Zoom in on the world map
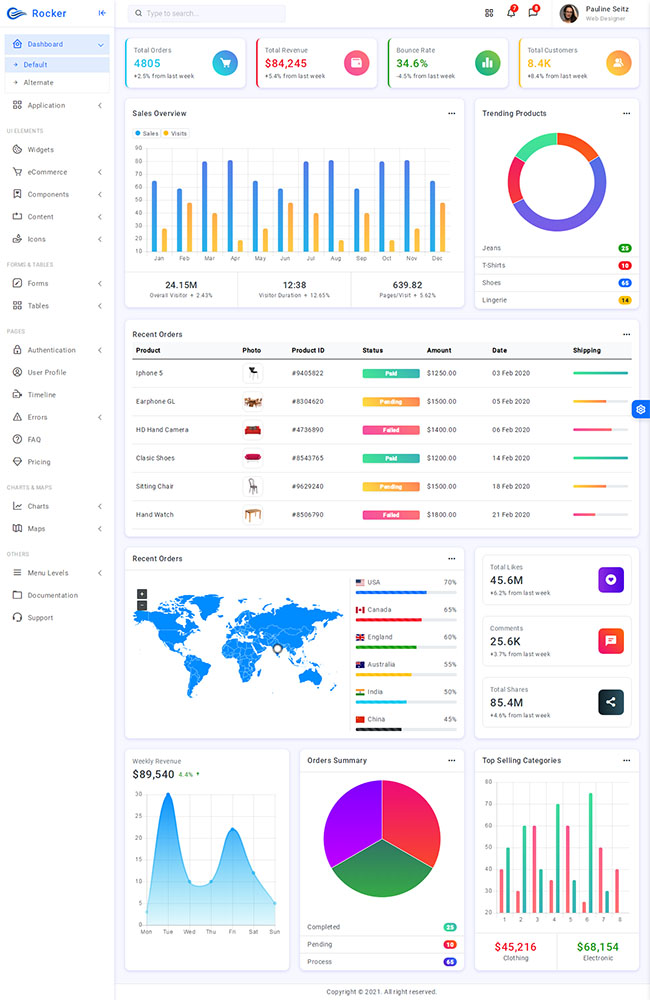 (x=142, y=594)
